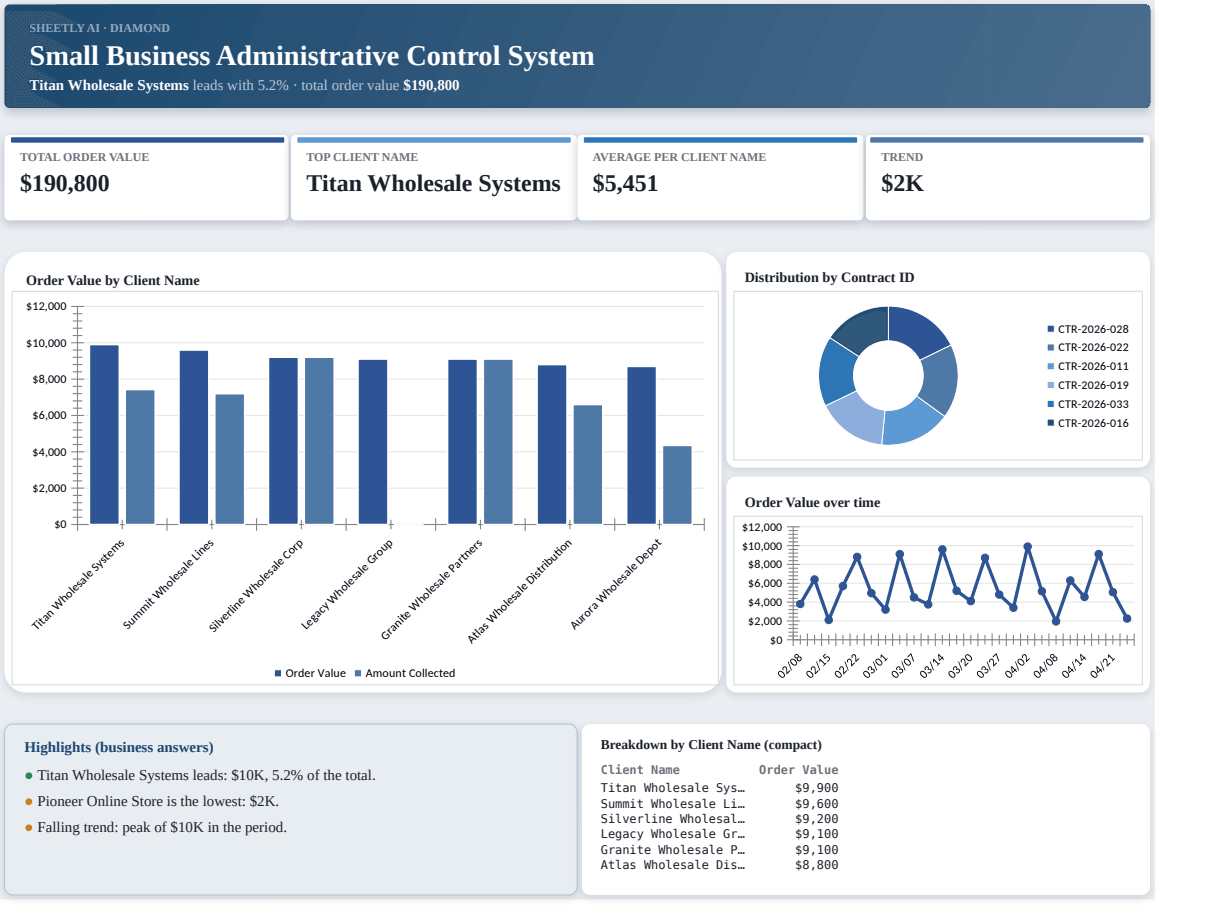The image size is (1227, 922).
Task: Click the dashboard title Small Business Administrative Control System
Action: click(312, 56)
